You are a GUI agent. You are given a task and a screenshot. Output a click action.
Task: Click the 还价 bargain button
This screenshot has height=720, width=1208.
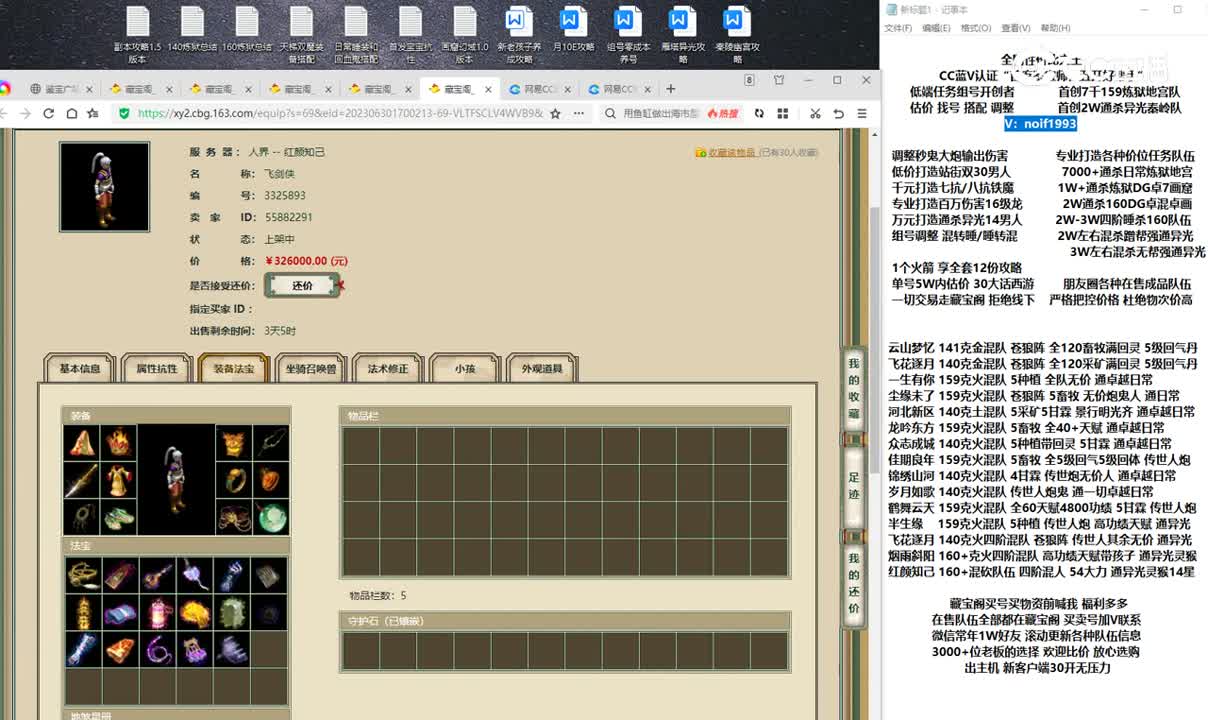[x=302, y=285]
